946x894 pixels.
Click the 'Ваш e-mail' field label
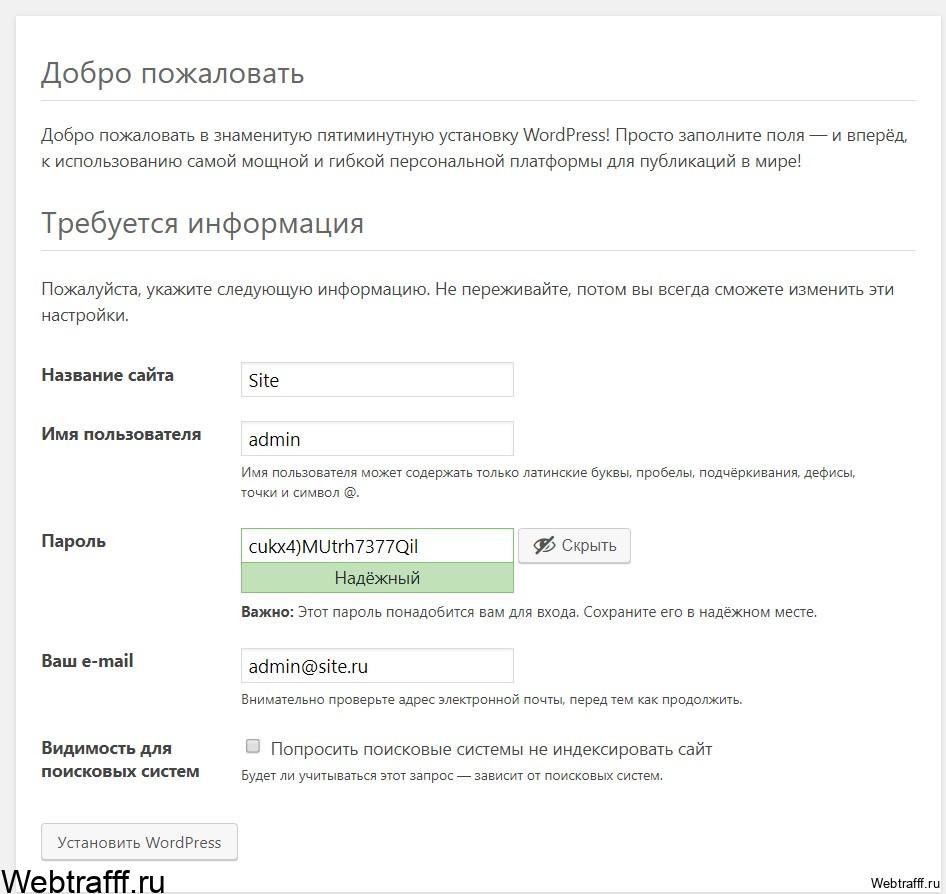point(87,661)
